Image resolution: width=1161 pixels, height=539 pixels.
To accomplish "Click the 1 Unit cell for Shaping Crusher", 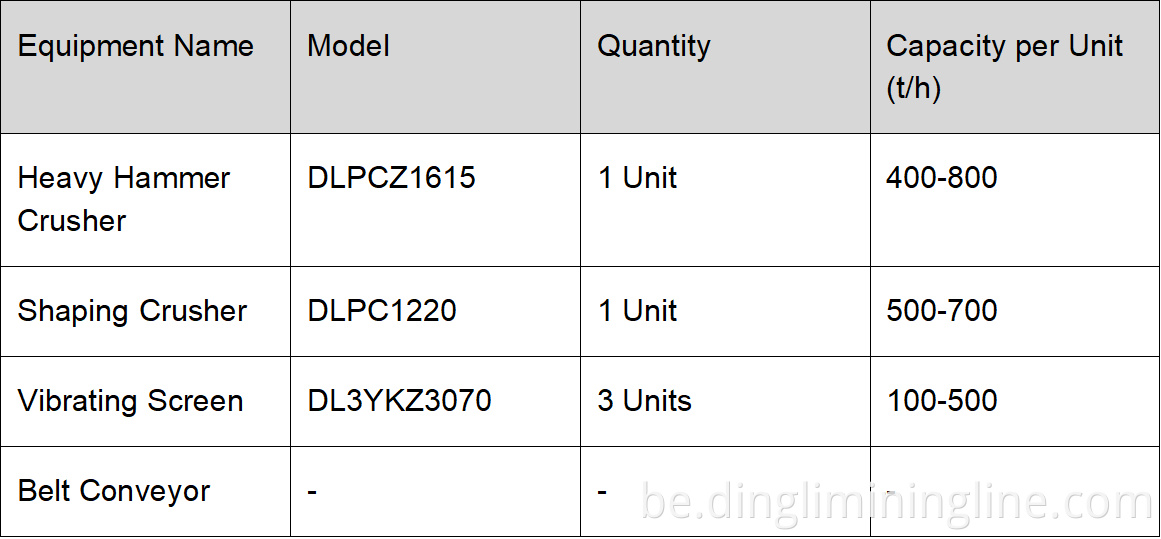I will pyautogui.click(x=637, y=311).
